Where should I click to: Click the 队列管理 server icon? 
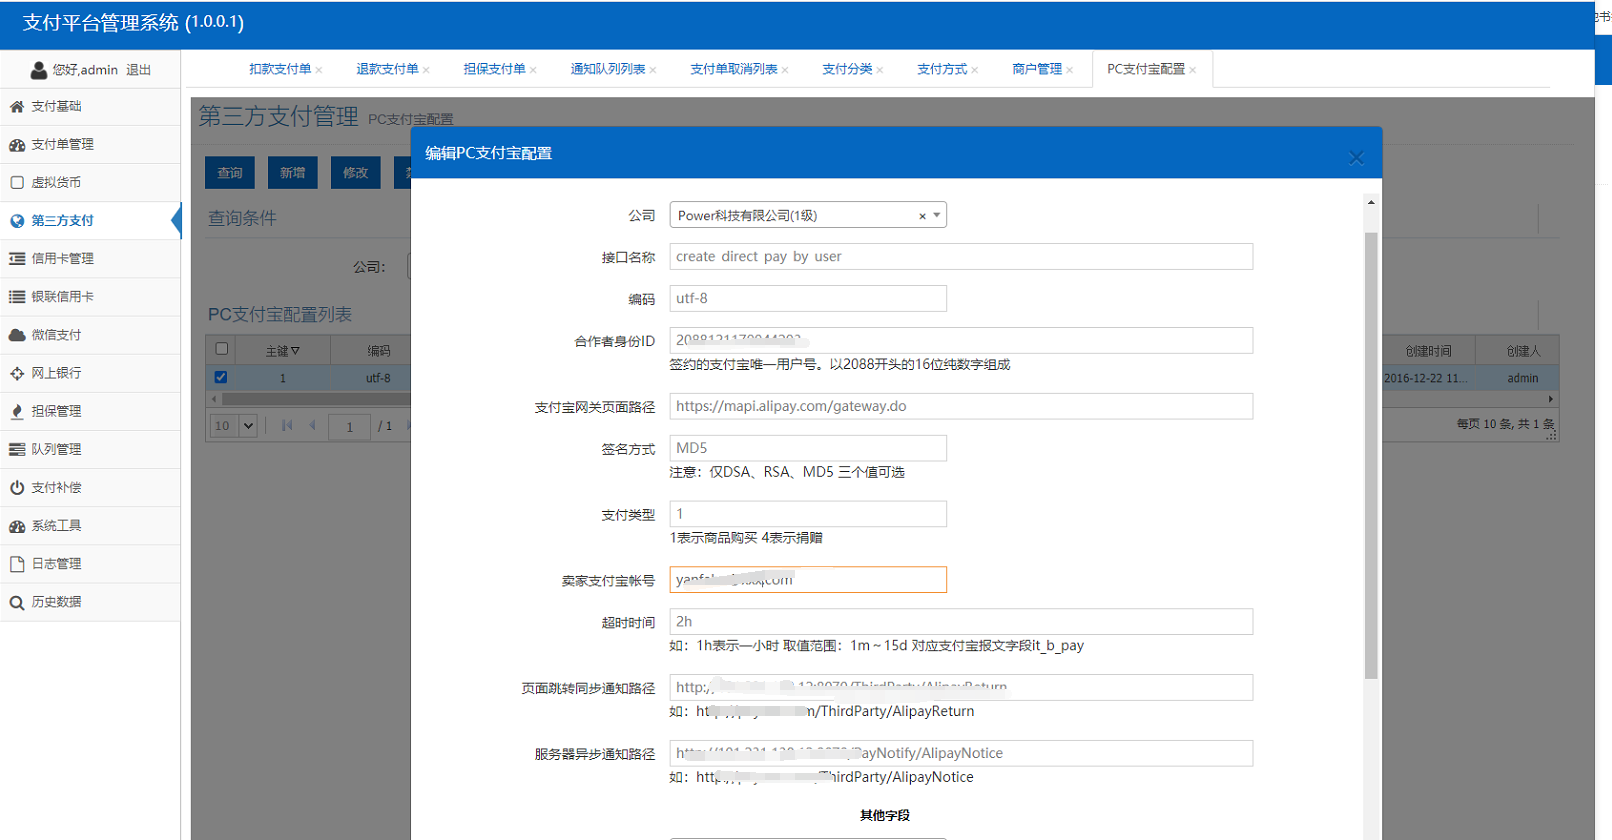tap(17, 449)
